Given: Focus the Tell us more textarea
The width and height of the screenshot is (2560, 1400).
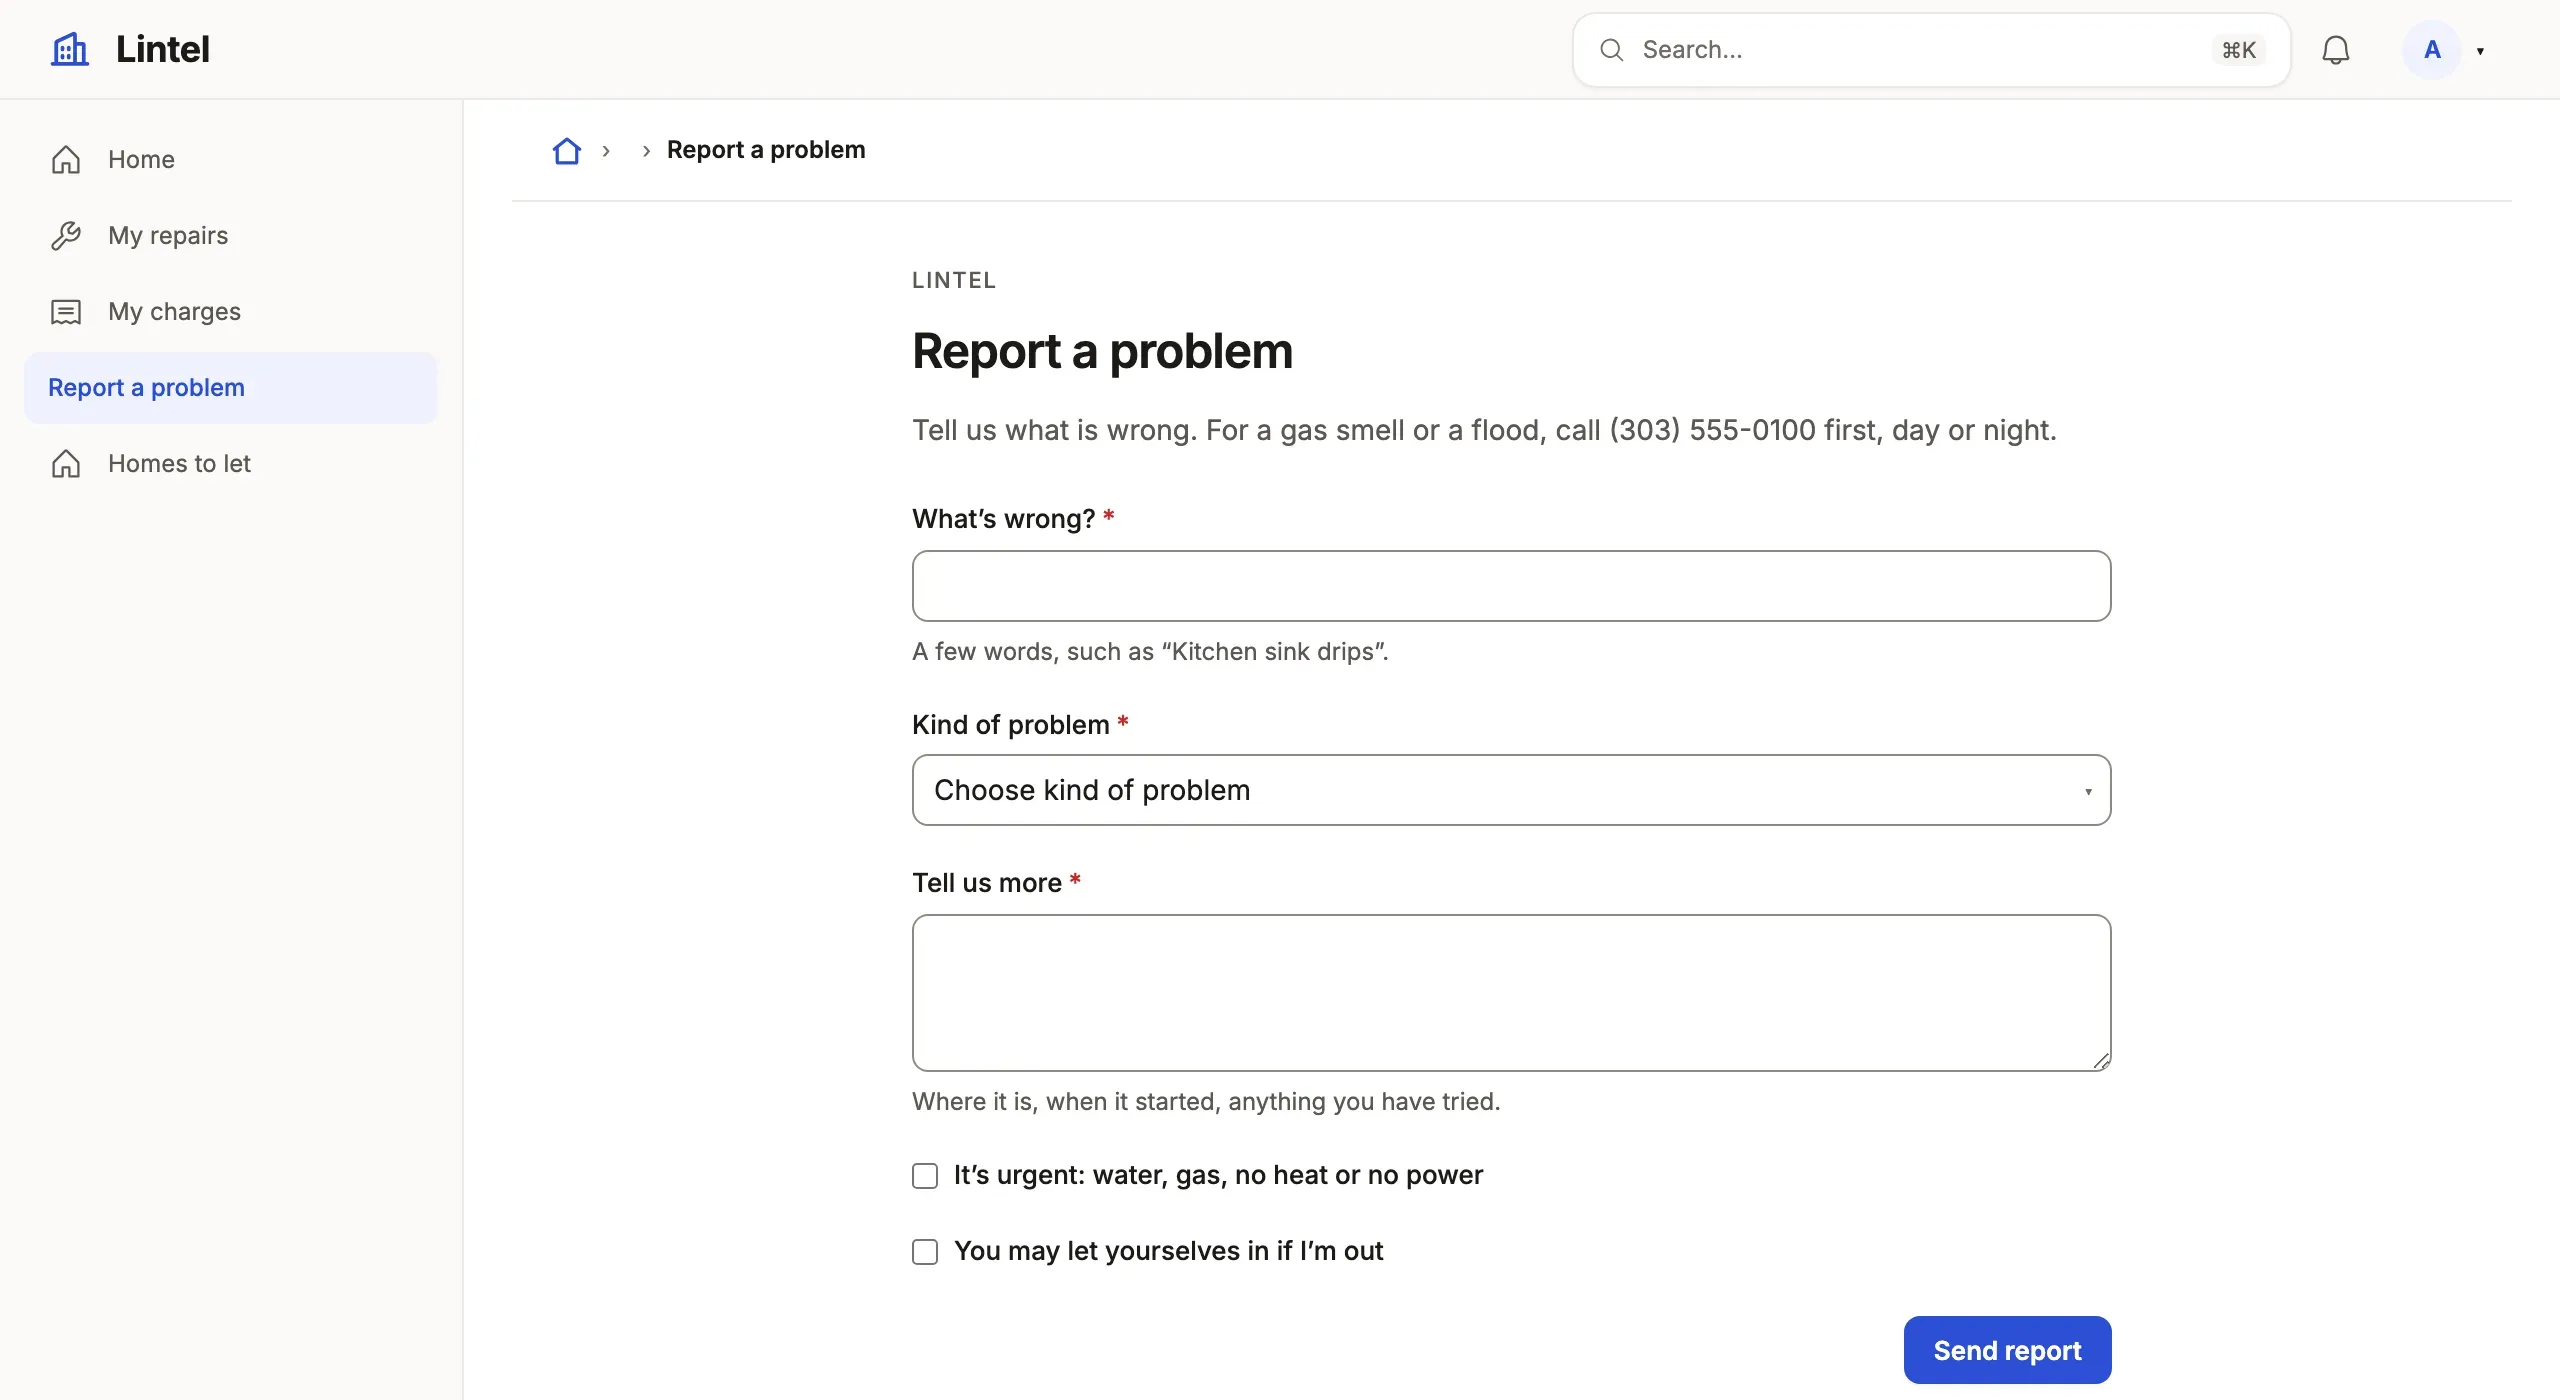Looking at the screenshot, I should pyautogui.click(x=1511, y=993).
